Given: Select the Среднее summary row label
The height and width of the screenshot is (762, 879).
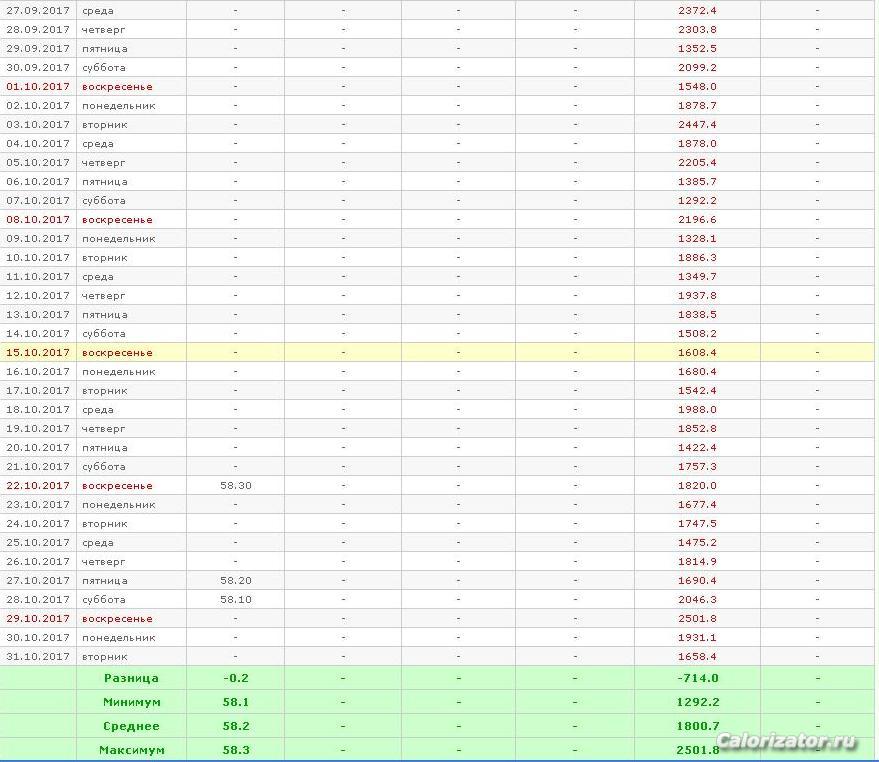Looking at the screenshot, I should [x=131, y=726].
